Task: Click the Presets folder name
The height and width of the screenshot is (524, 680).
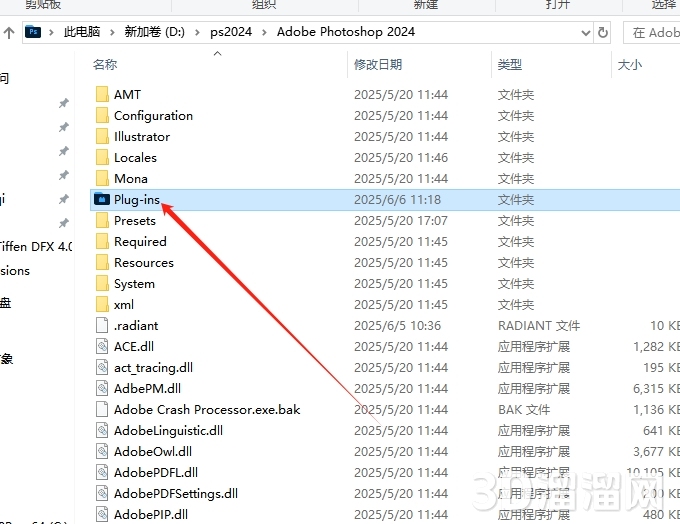Action: coord(134,220)
